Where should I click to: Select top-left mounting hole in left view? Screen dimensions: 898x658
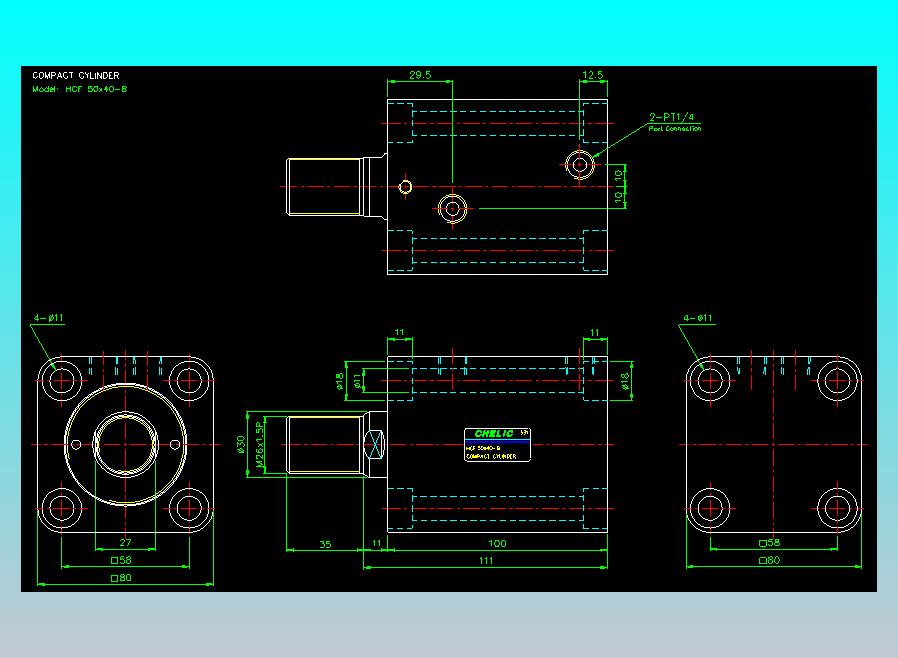(62, 380)
